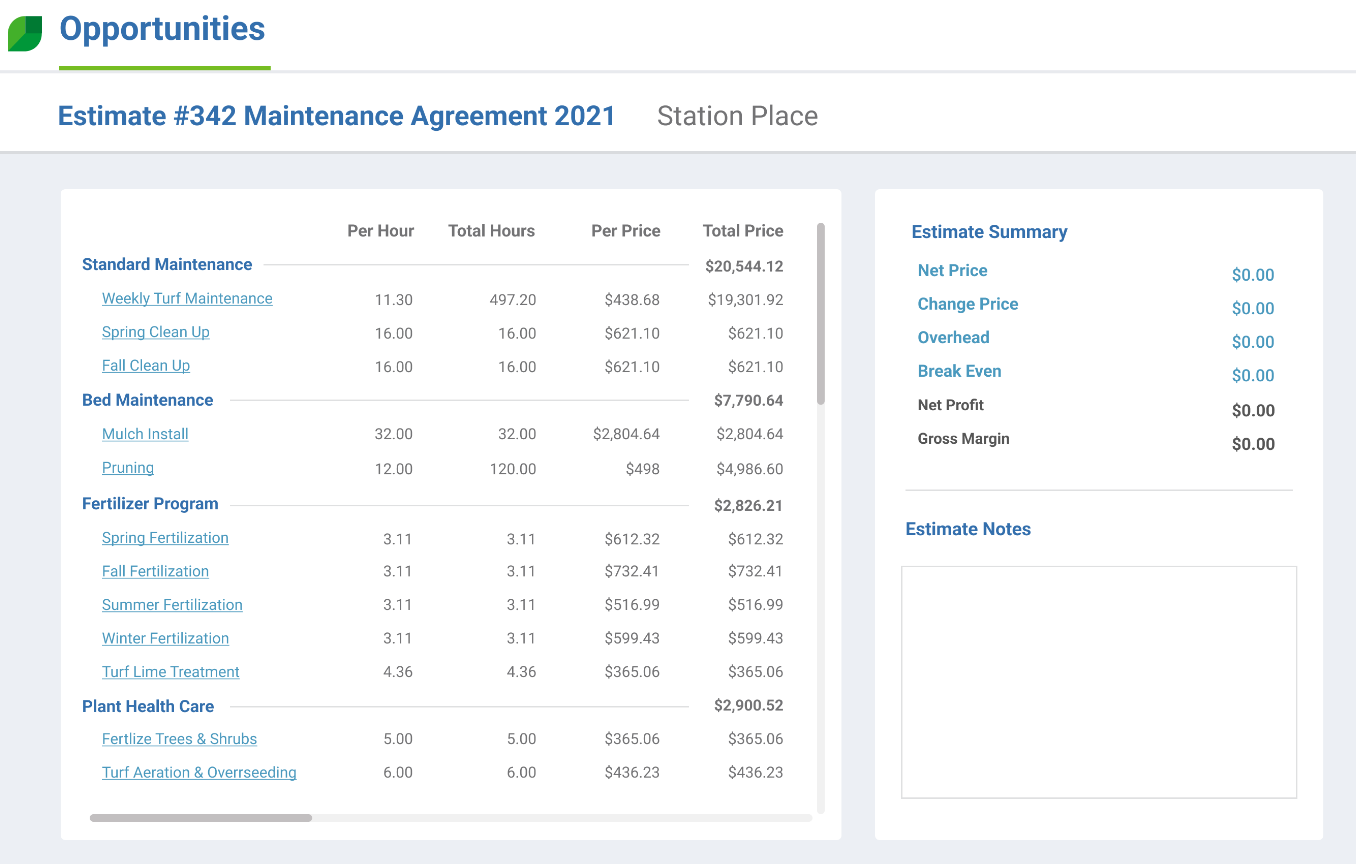Click the Standard Maintenance section heading
This screenshot has width=1356, height=864.
(x=167, y=265)
